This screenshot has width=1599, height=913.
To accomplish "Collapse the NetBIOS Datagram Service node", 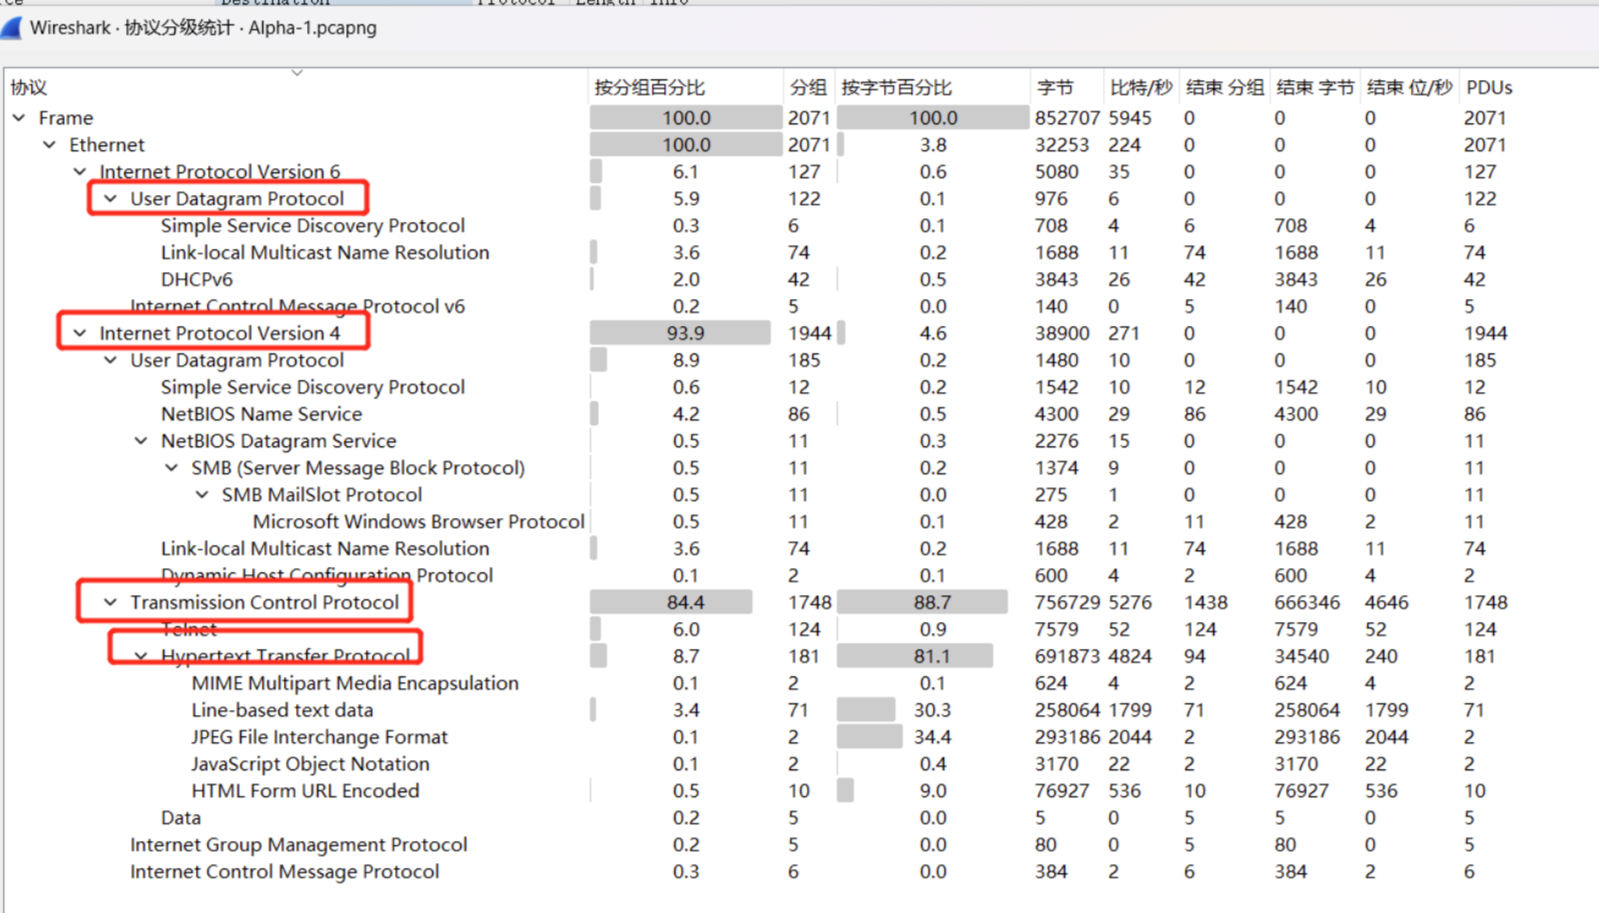I will (142, 441).
